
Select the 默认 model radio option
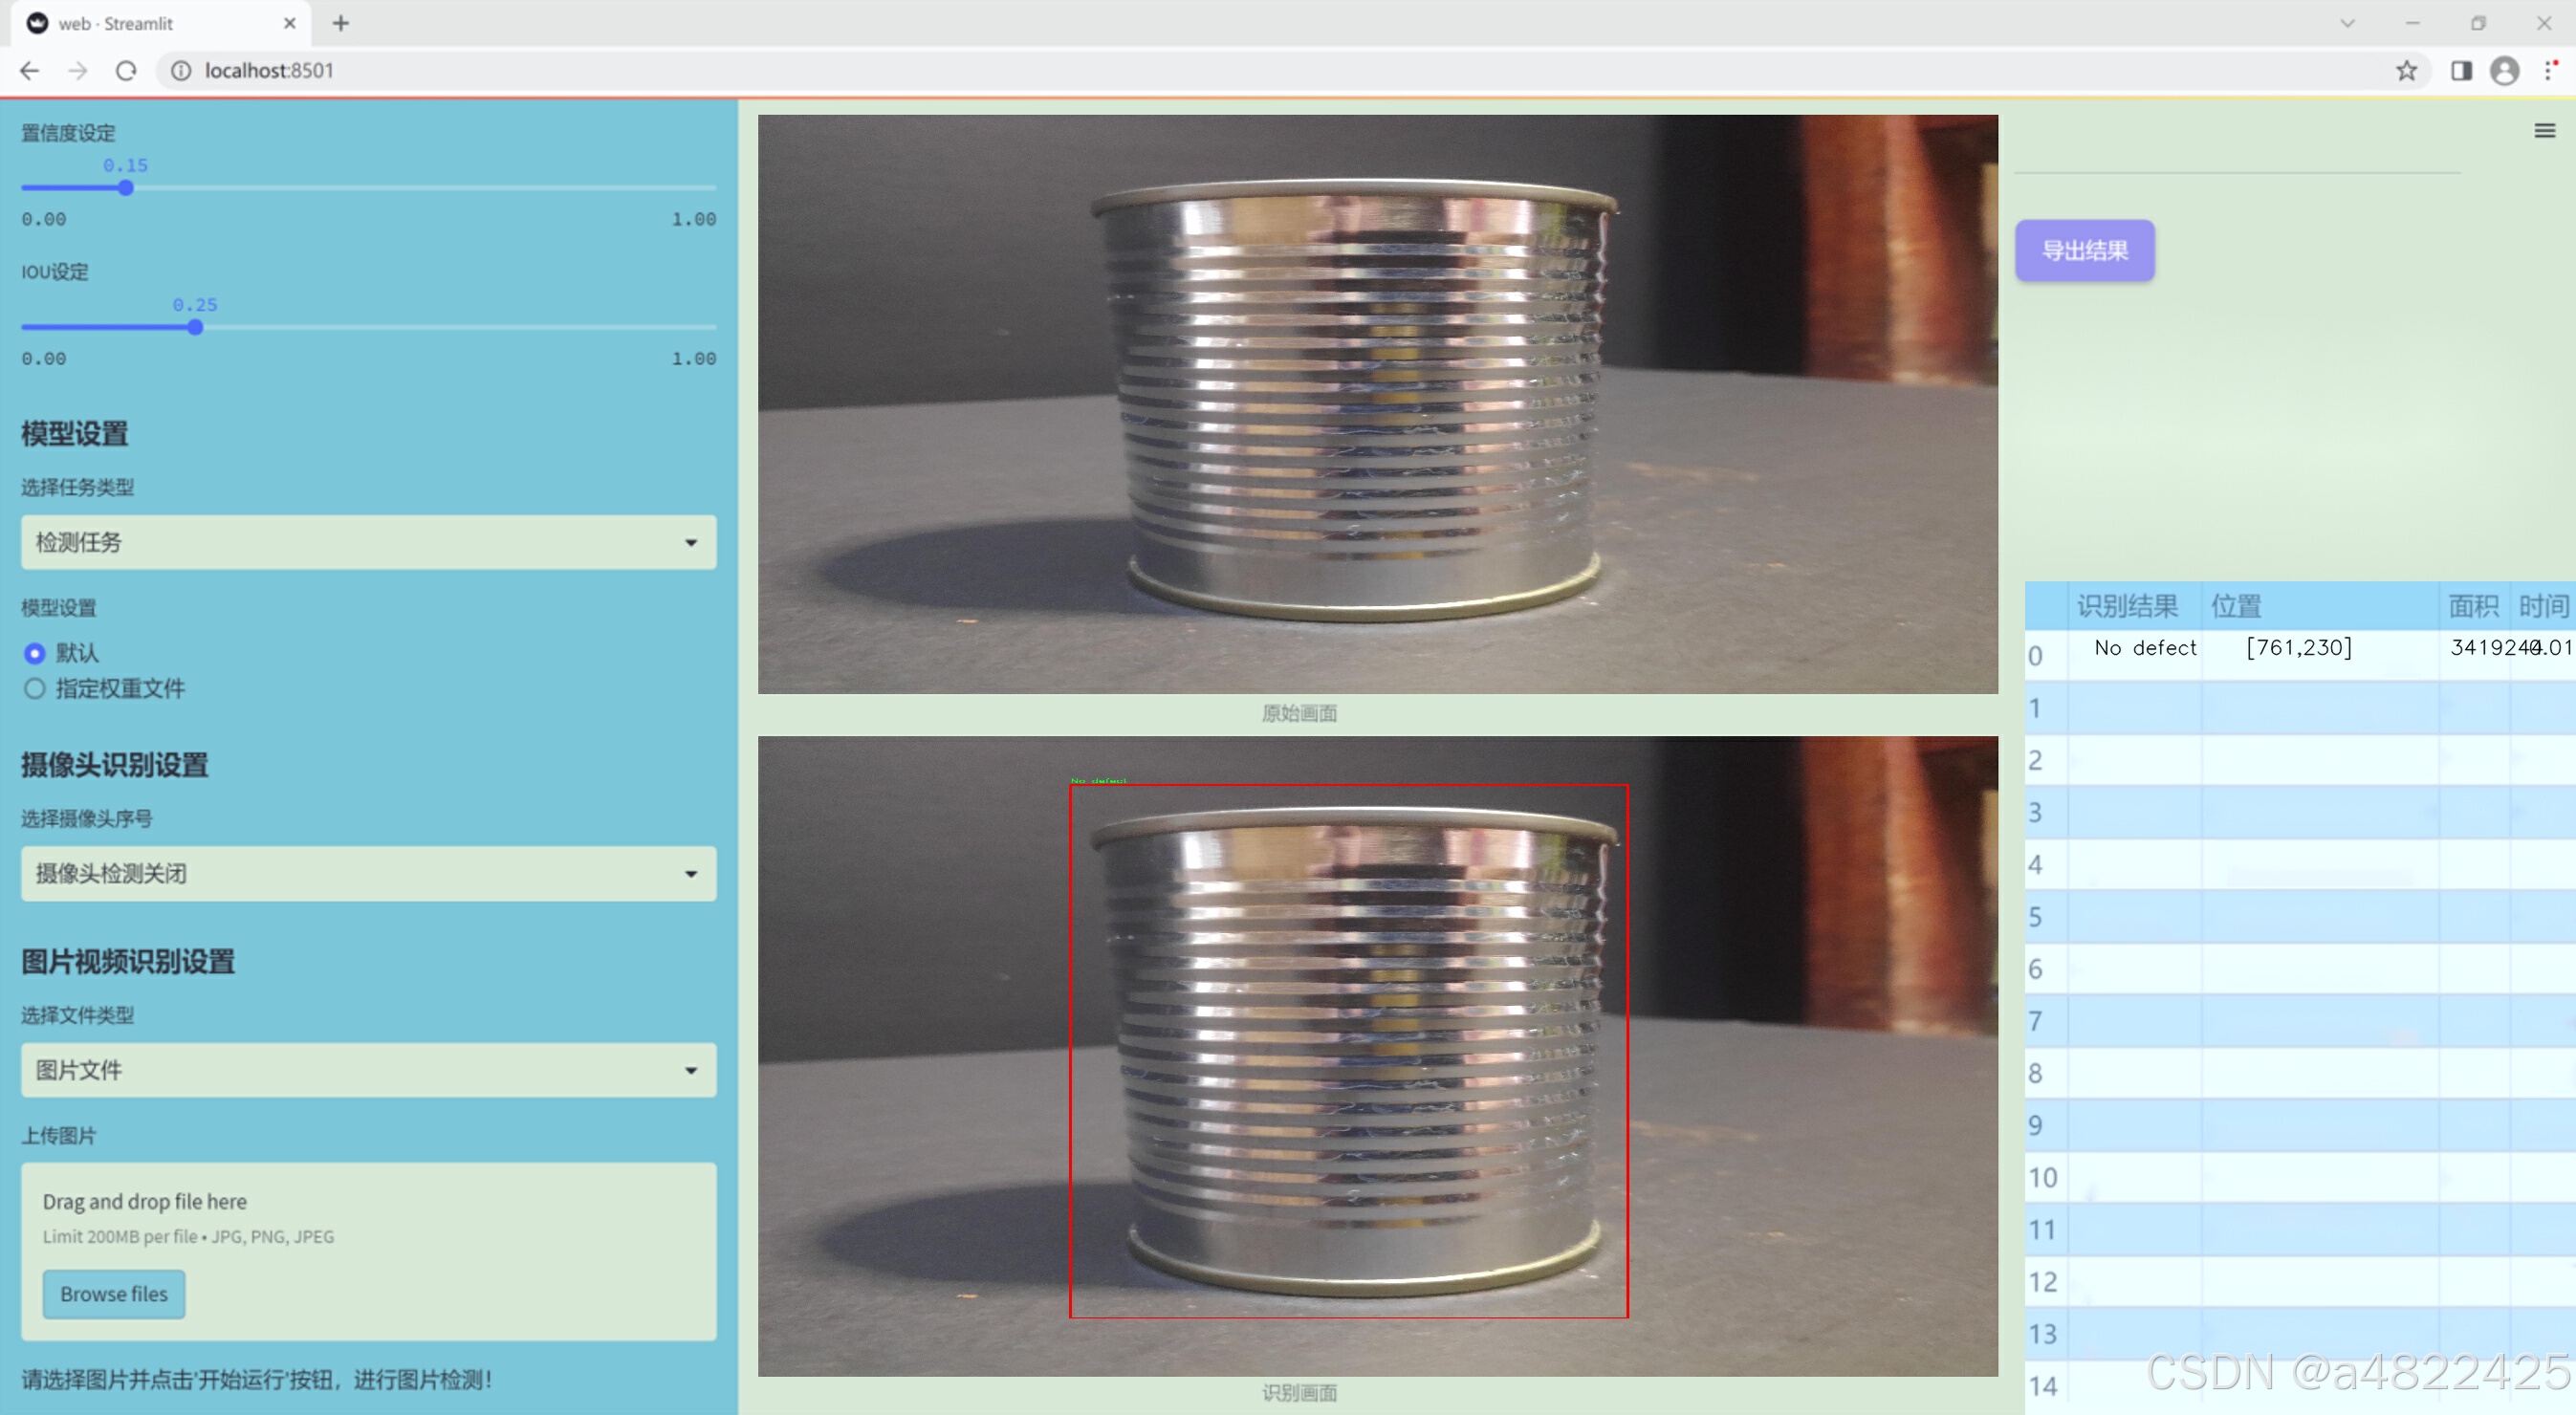tap(35, 653)
